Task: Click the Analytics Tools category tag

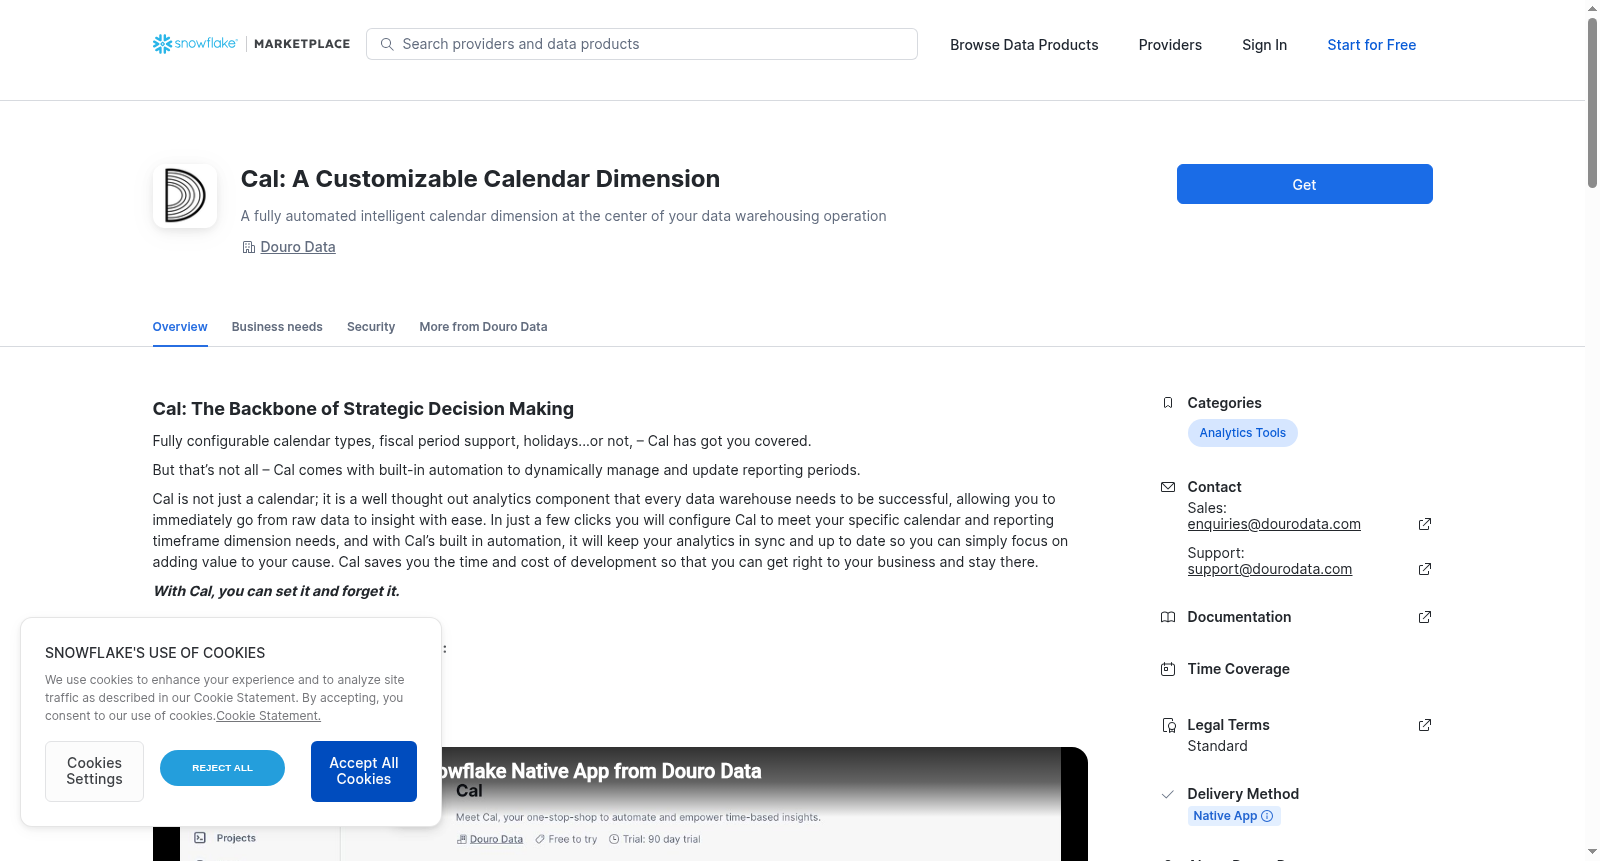Action: 1243,433
